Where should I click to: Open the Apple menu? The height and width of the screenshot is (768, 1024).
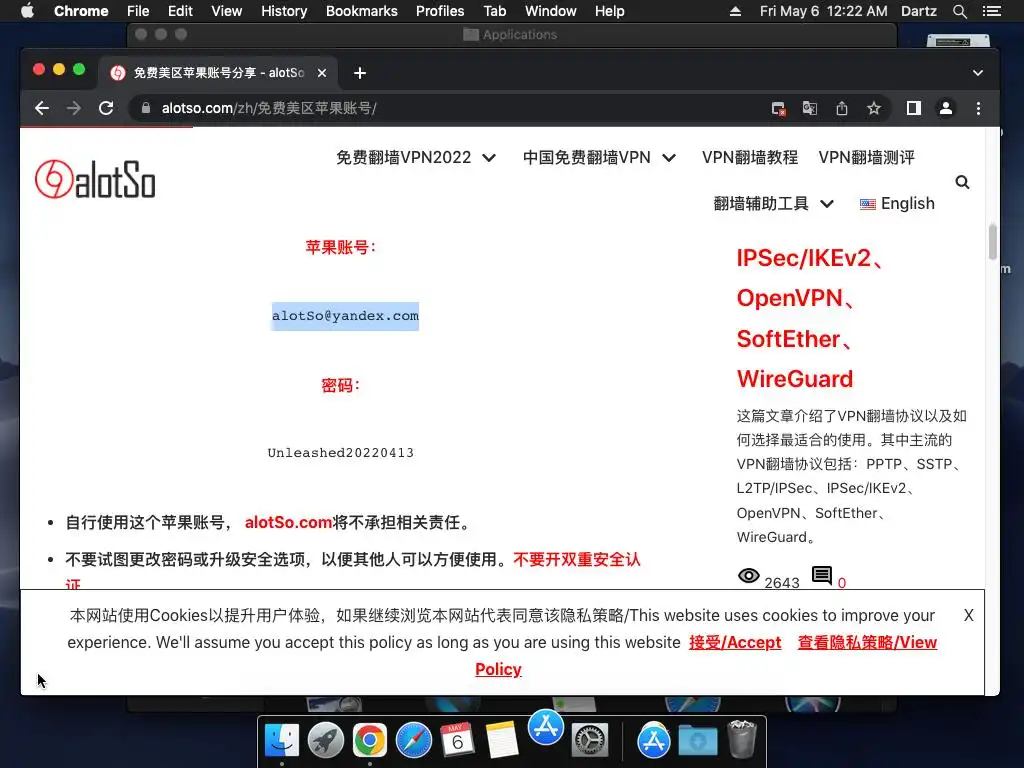coord(27,11)
